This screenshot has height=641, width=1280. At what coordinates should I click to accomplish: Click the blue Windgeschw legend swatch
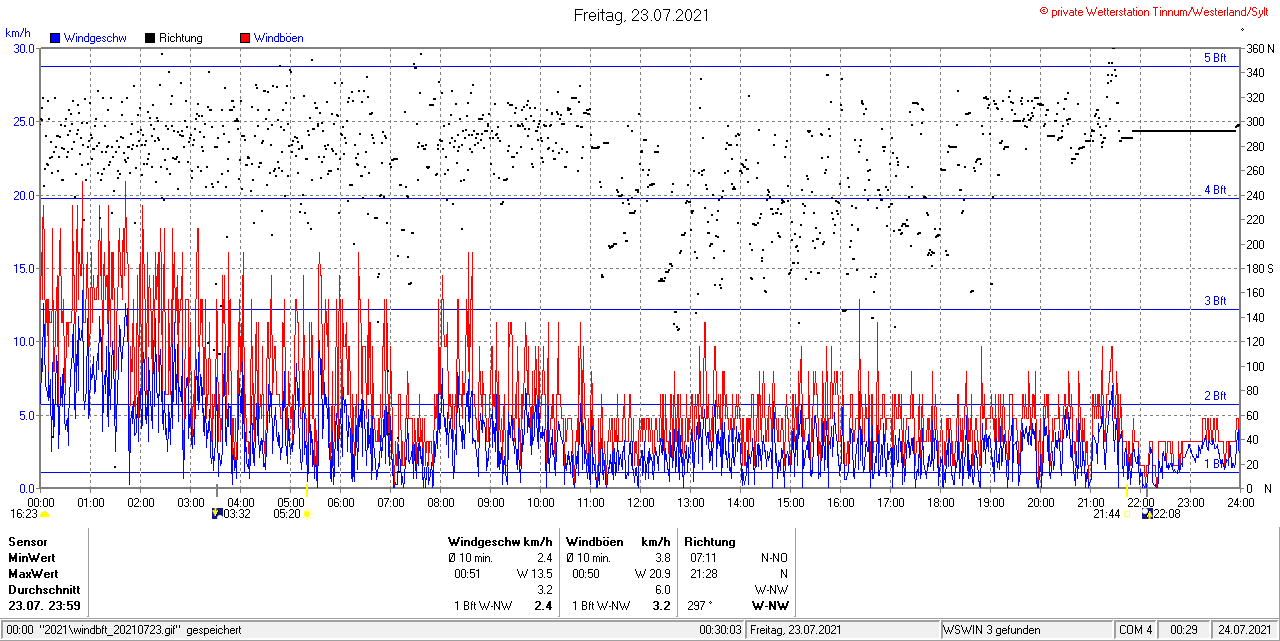pyautogui.click(x=56, y=38)
